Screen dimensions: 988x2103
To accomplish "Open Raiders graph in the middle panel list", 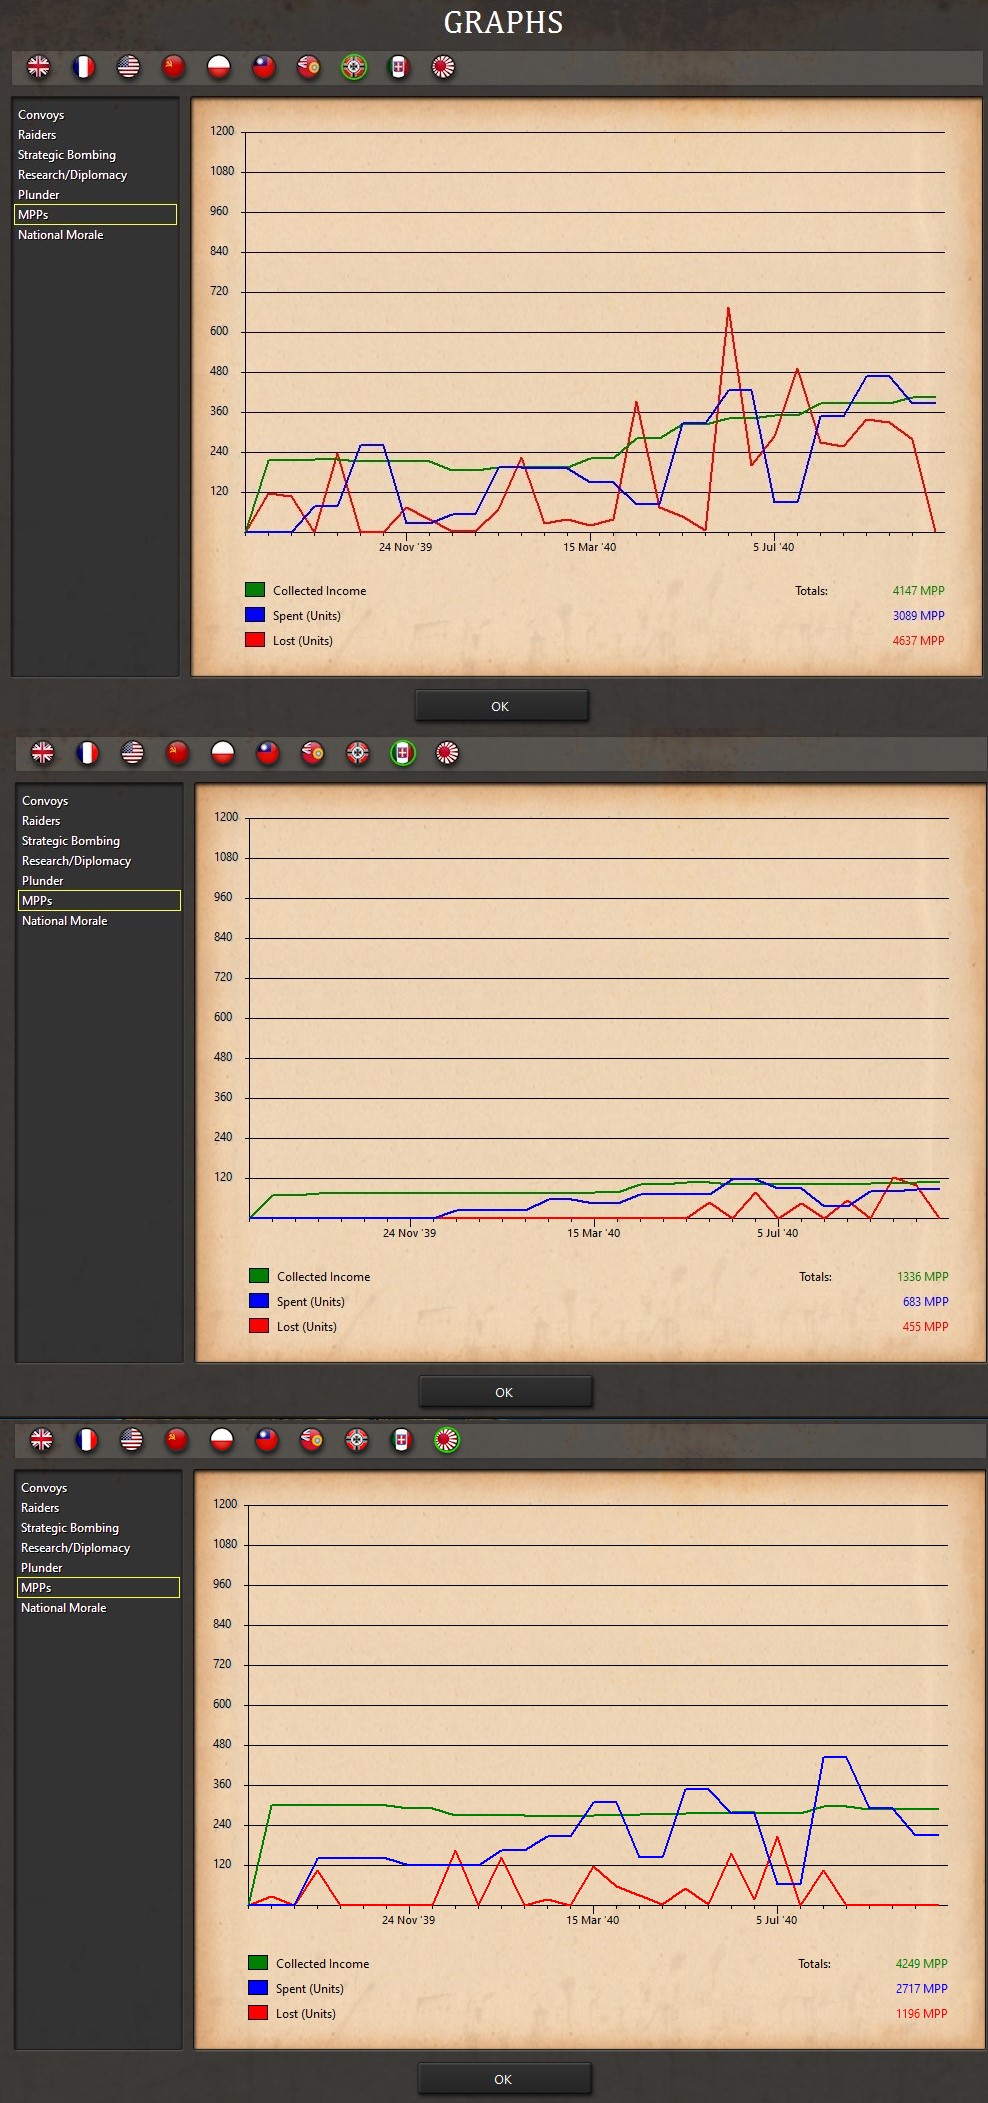I will pos(41,821).
